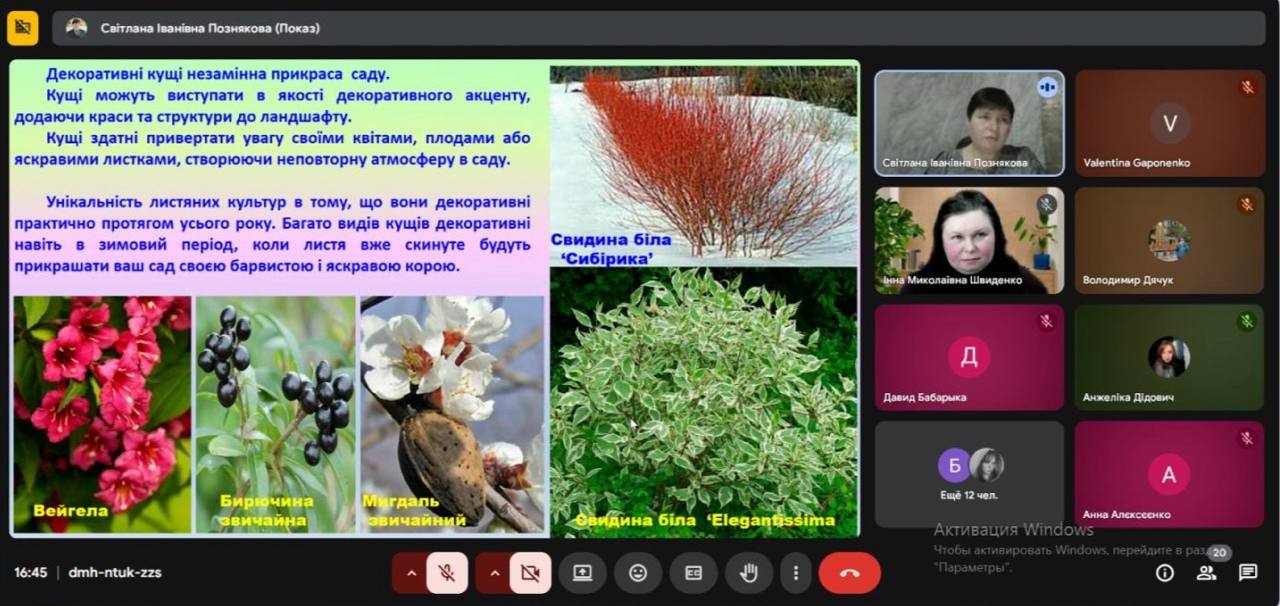Screen dimensions: 1280x606
Task: Open the three-dot more options menu
Action: 796,573
